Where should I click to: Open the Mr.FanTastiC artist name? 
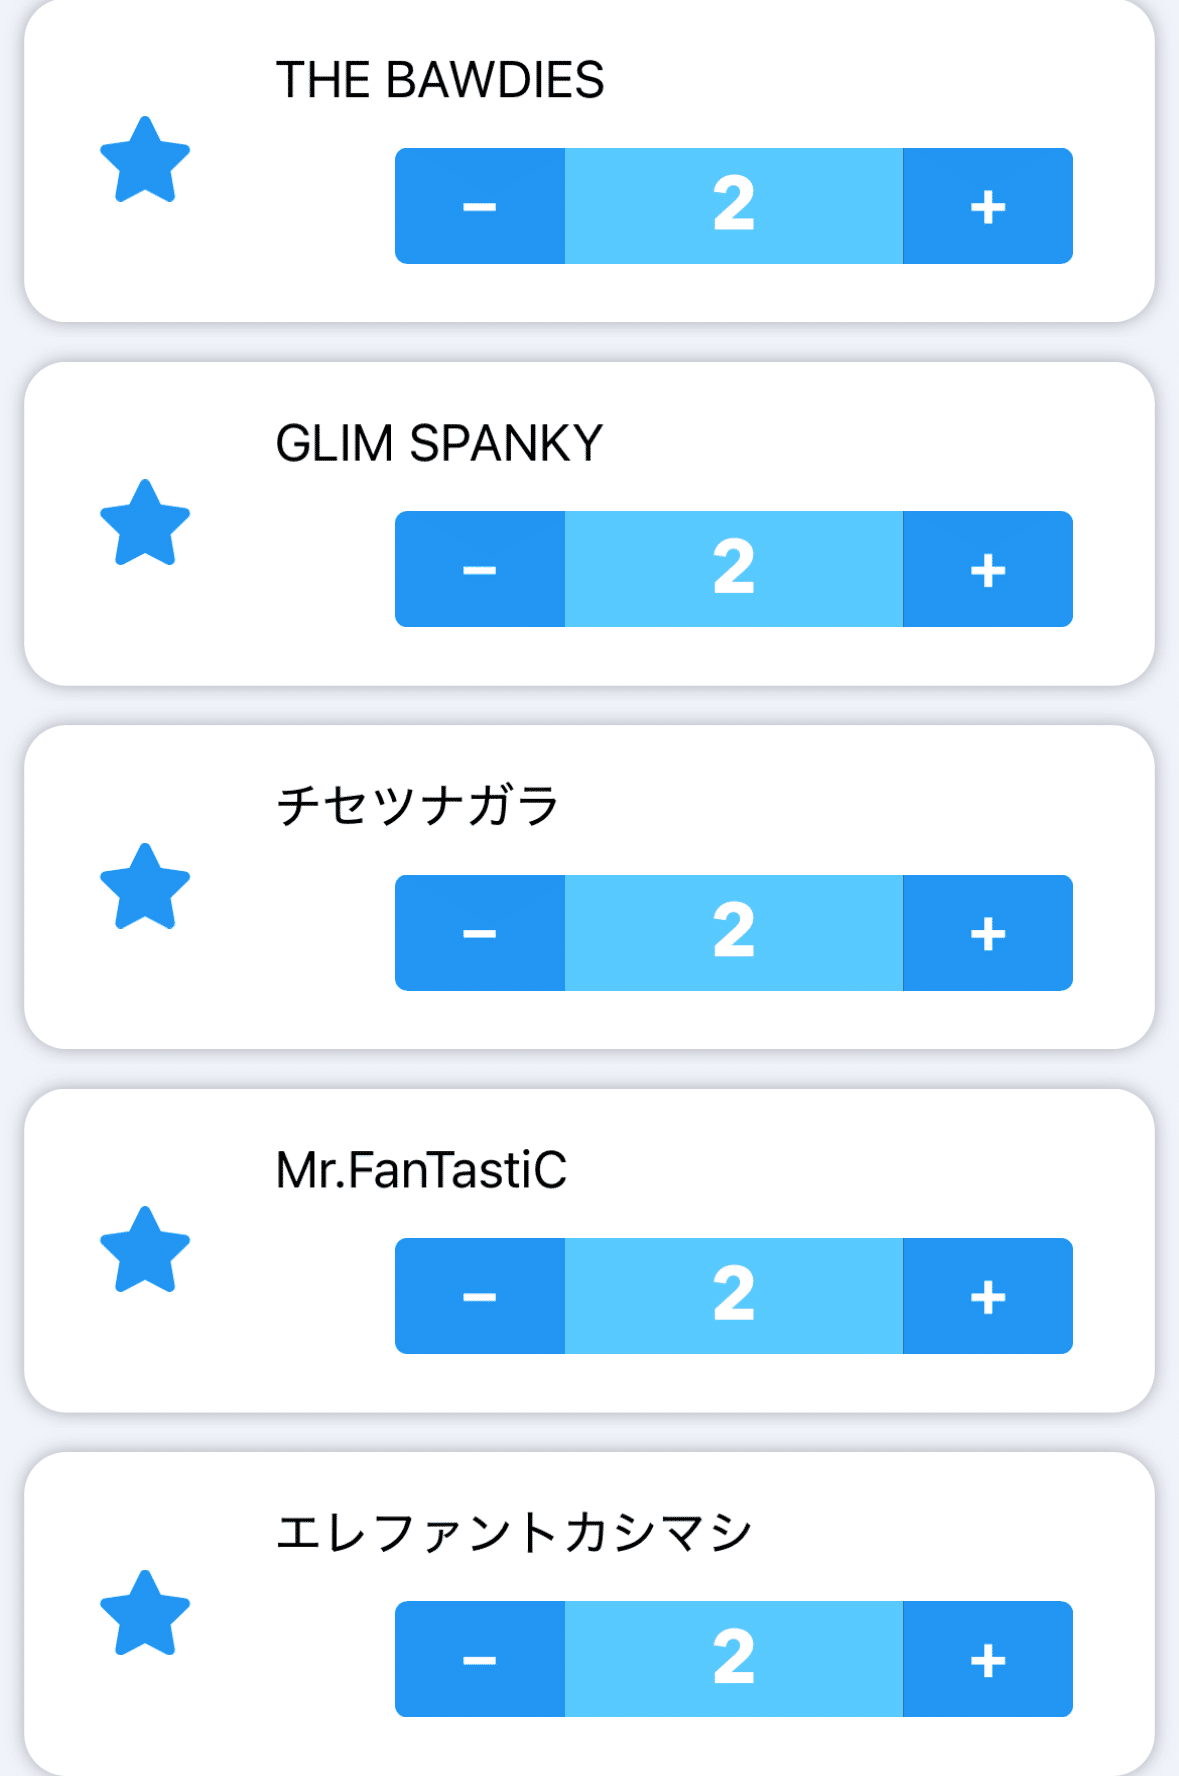tap(421, 1170)
